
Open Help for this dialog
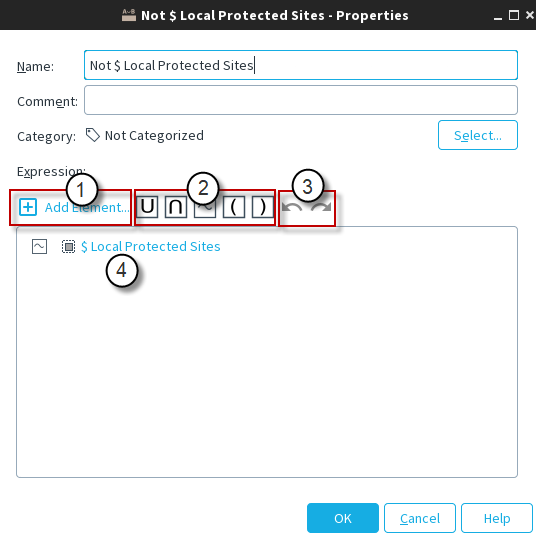click(x=497, y=518)
